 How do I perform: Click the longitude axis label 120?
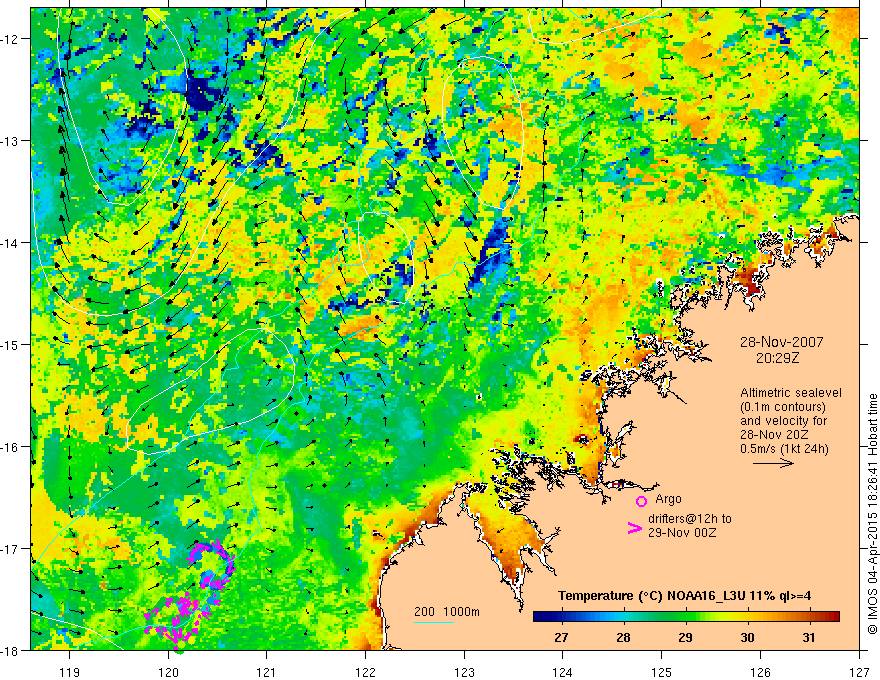(x=168, y=672)
